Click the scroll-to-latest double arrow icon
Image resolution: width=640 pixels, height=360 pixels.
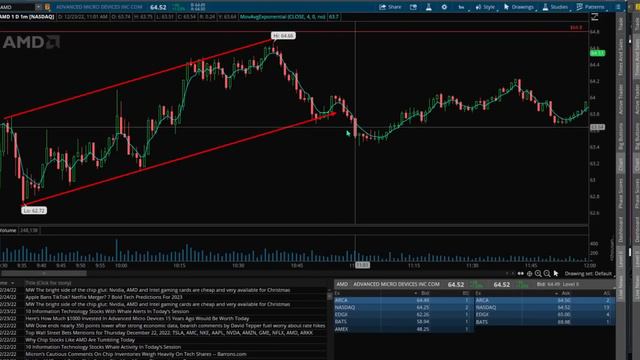(x=520, y=273)
